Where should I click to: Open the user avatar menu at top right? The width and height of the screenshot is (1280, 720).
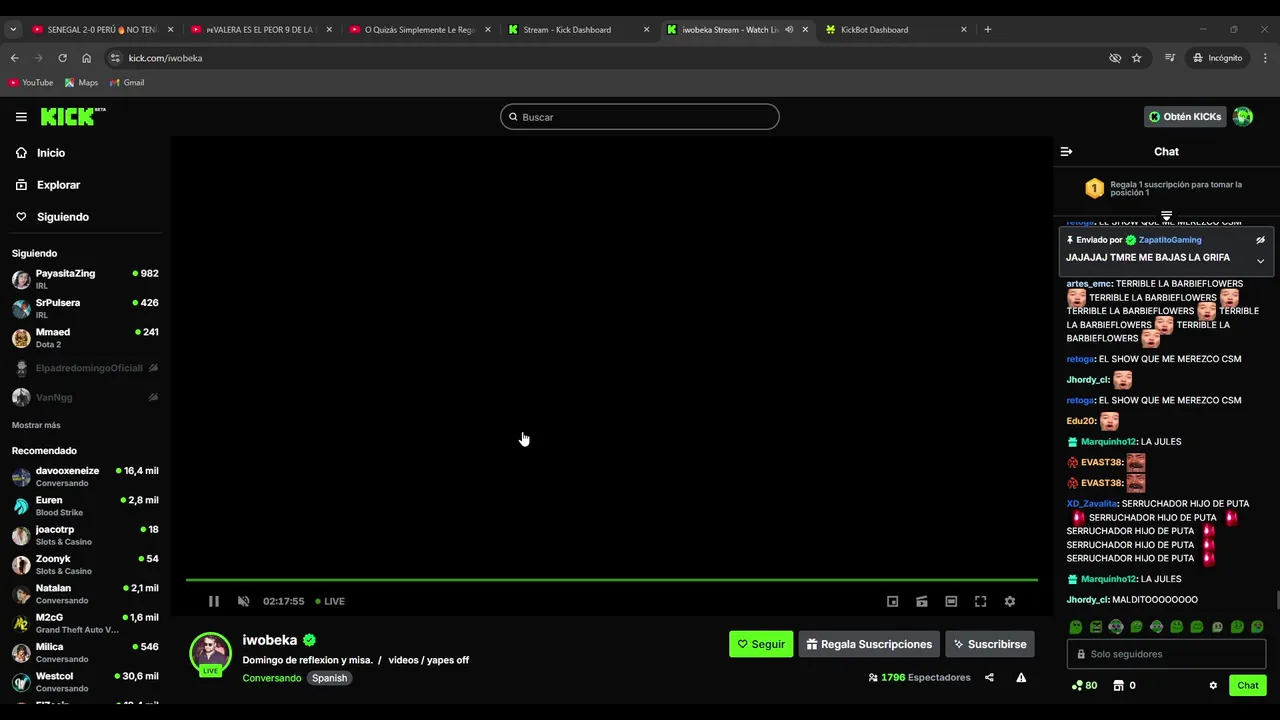1243,117
